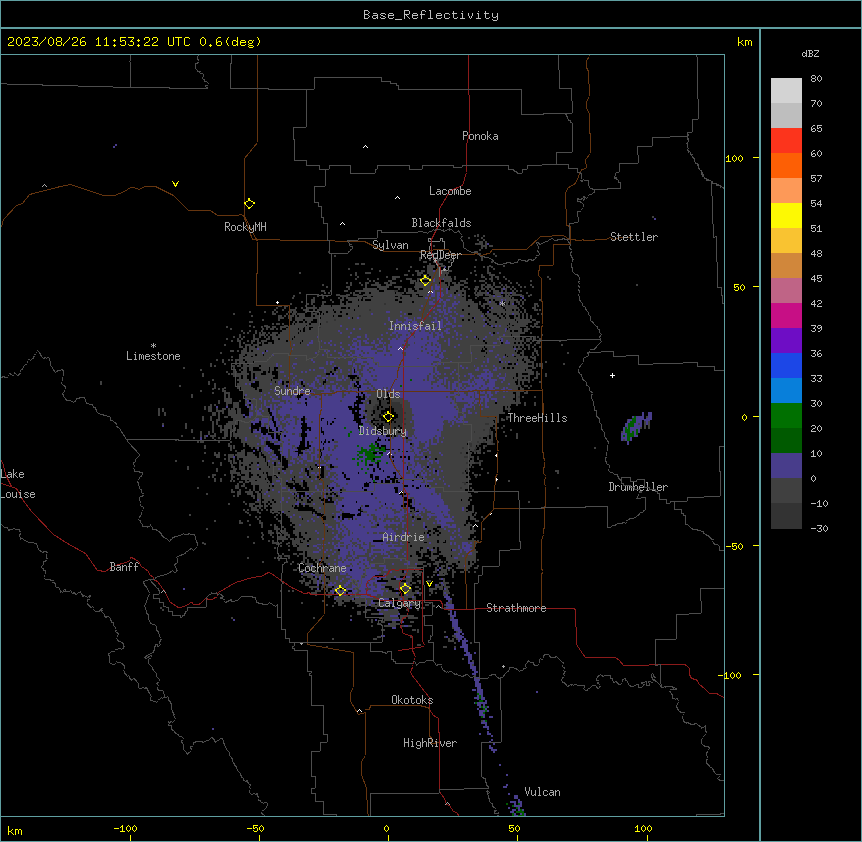Click the Banff label
Screen dimensions: 862x842
124,567
